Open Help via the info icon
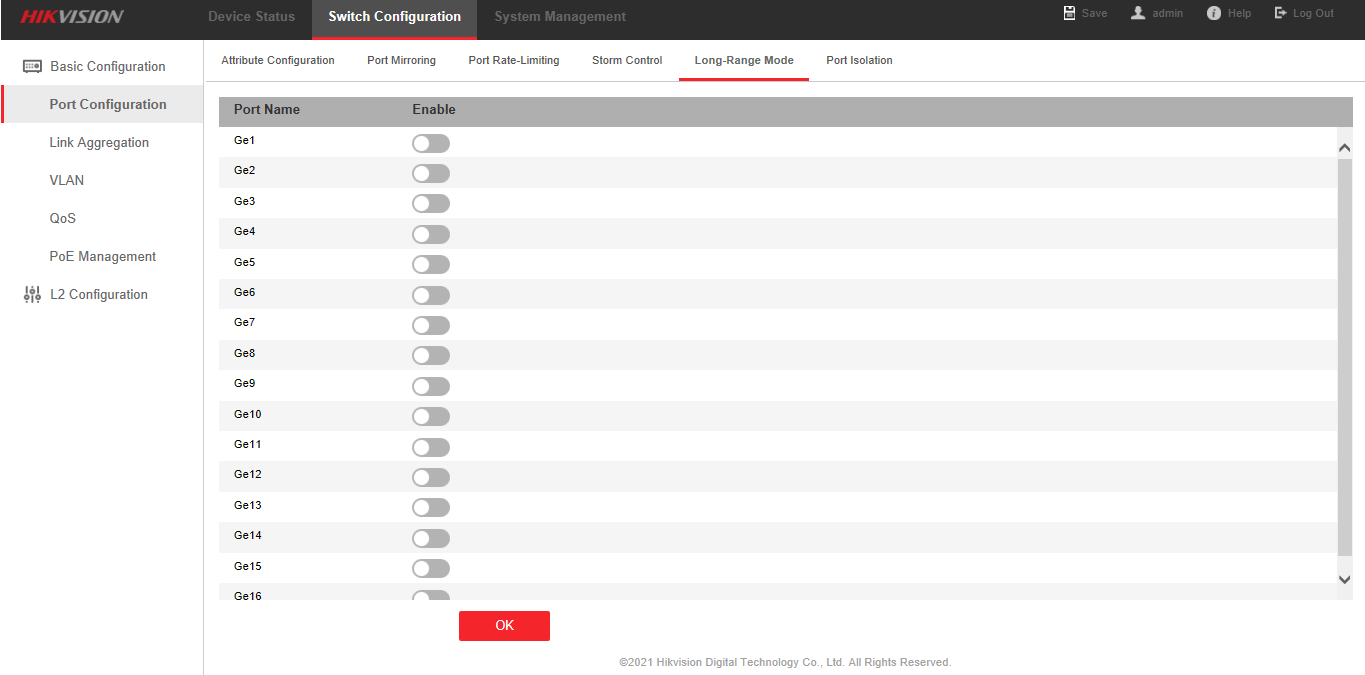Screen dimensions: 1365x675 coord(1214,13)
